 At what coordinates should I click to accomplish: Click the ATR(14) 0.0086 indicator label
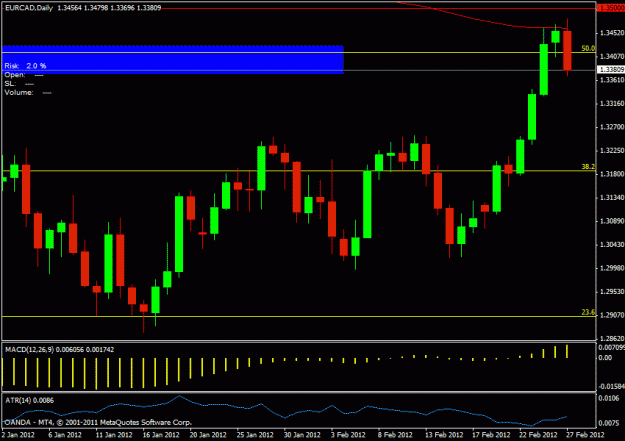coord(29,400)
